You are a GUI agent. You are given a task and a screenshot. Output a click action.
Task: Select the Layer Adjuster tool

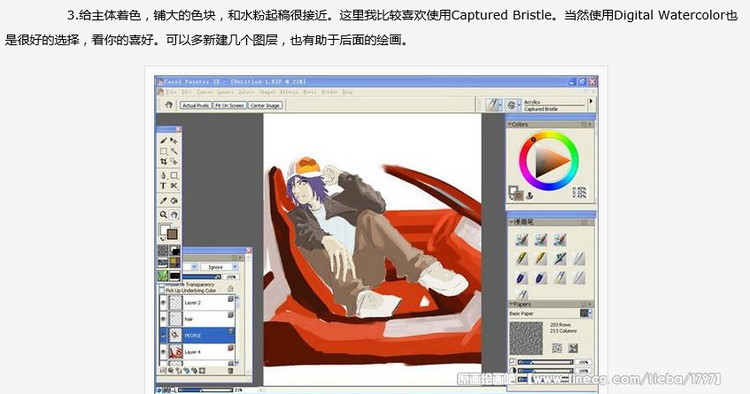pos(174,141)
